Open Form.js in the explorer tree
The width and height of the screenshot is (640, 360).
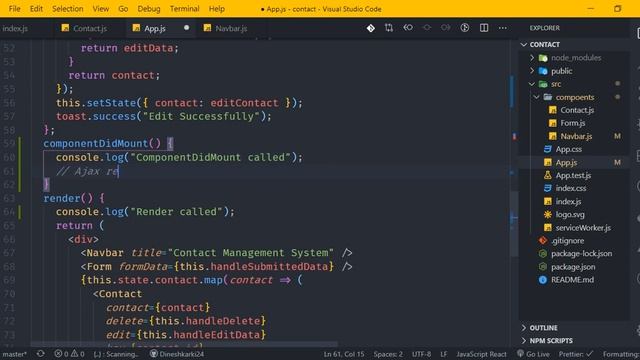click(573, 123)
